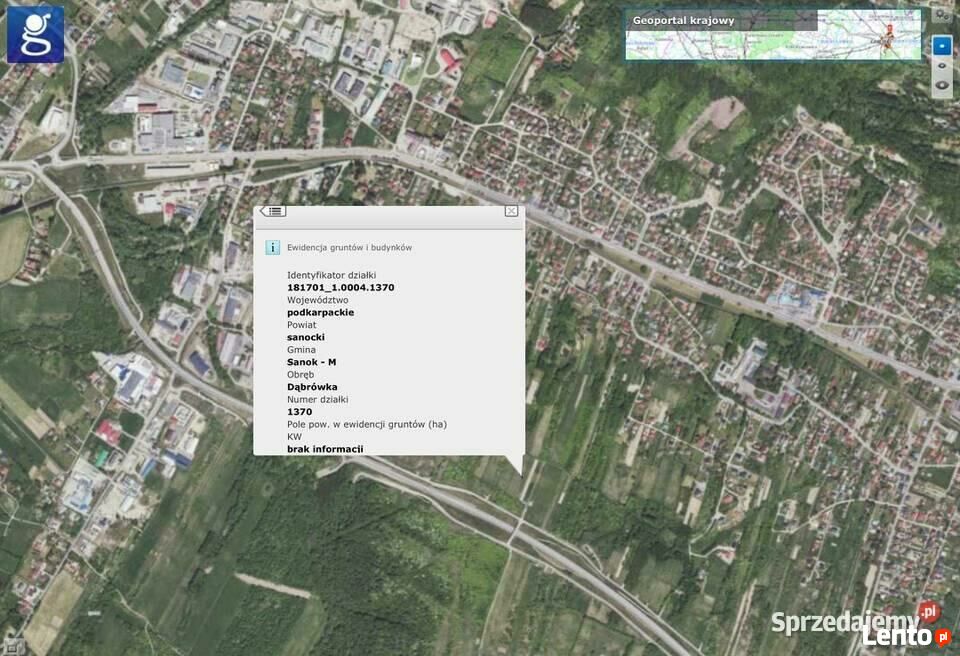The width and height of the screenshot is (960, 656).
Task: Click the list-back icon in popup header
Action: (273, 211)
